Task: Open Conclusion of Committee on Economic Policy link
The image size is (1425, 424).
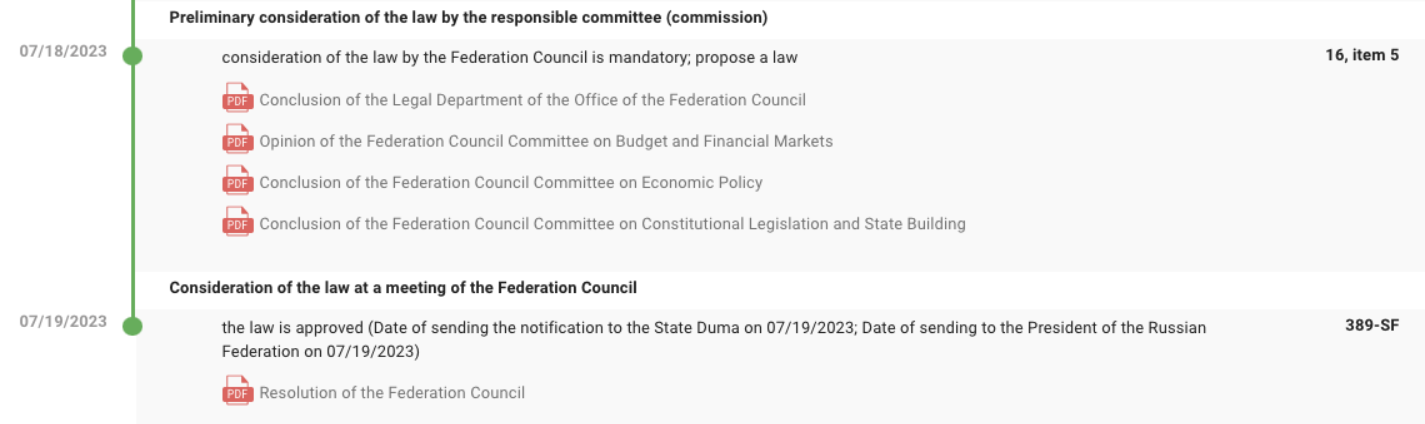Action: 510,183
